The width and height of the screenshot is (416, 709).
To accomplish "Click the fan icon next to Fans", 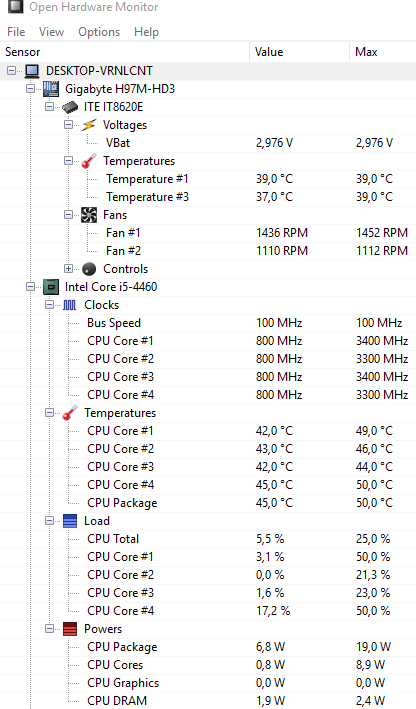I will tap(89, 215).
